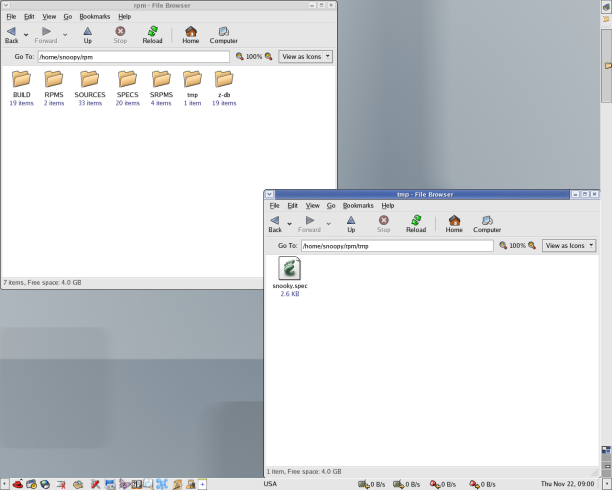
Task: Click Back arrow in rpm File Browser
Action: [11, 31]
